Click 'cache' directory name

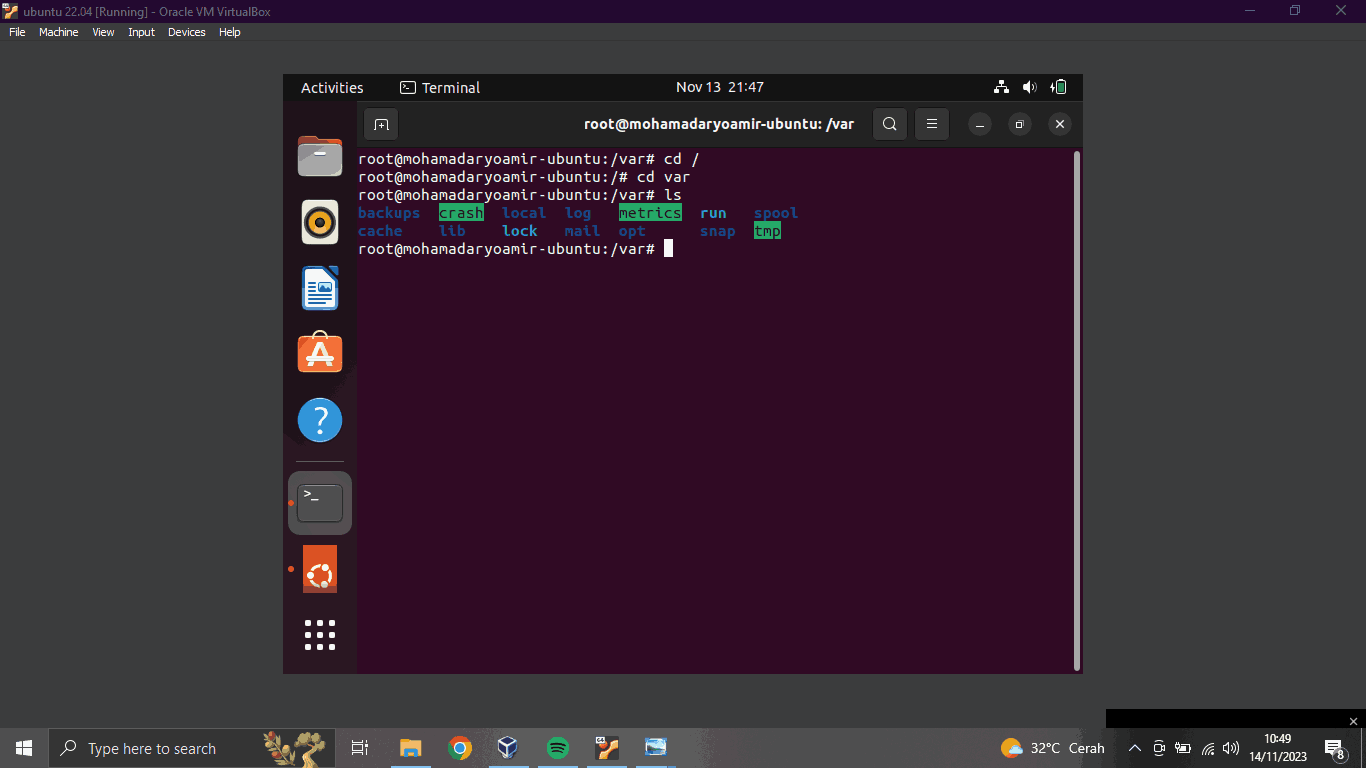pos(380,231)
